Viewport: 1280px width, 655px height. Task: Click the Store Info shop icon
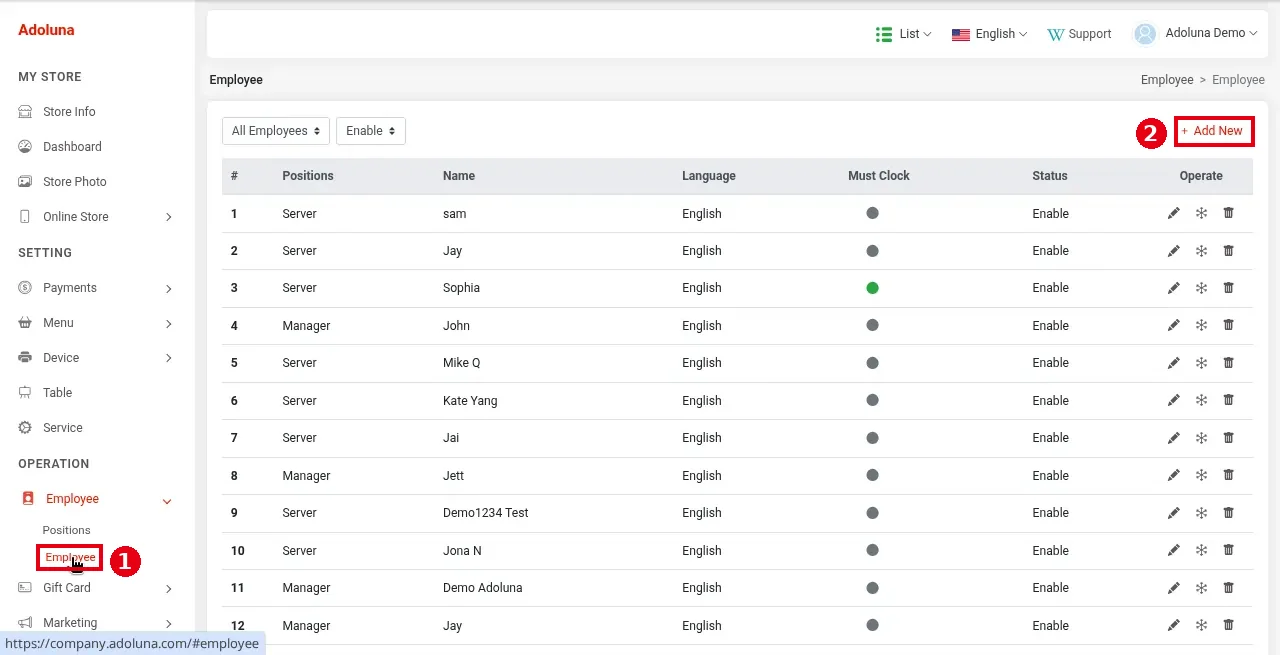[25, 112]
